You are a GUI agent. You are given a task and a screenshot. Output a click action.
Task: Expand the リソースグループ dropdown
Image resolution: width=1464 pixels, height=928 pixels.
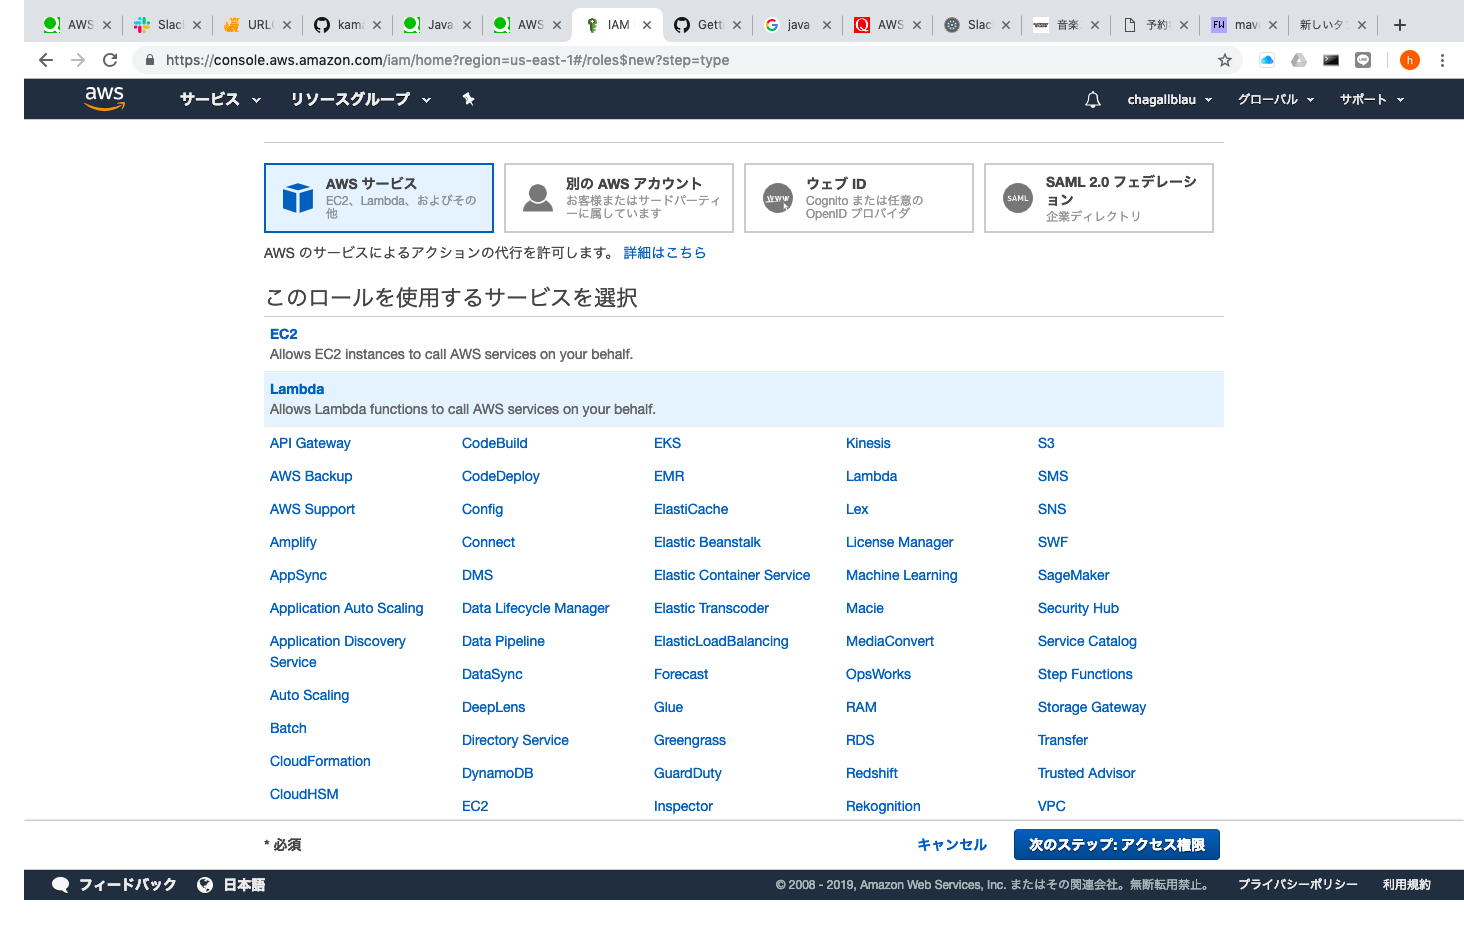(x=360, y=99)
